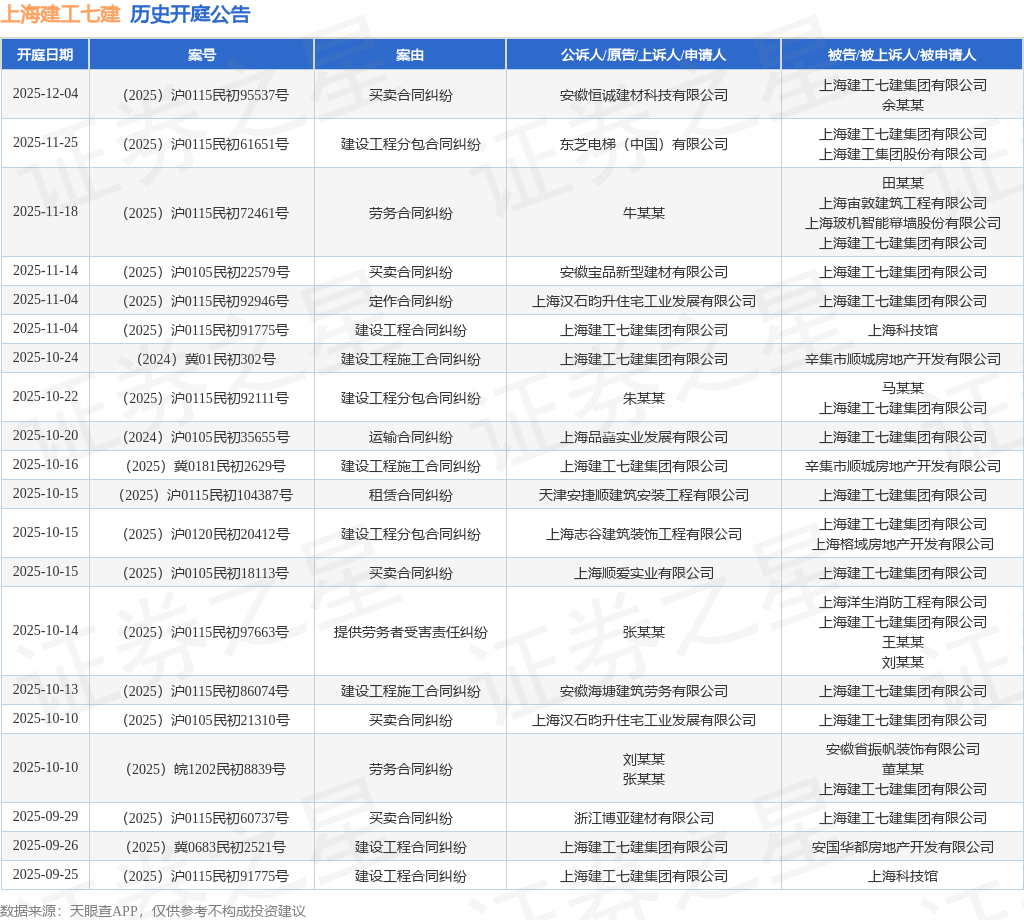Click defendant 王某某
1024x920 pixels.
point(903,642)
